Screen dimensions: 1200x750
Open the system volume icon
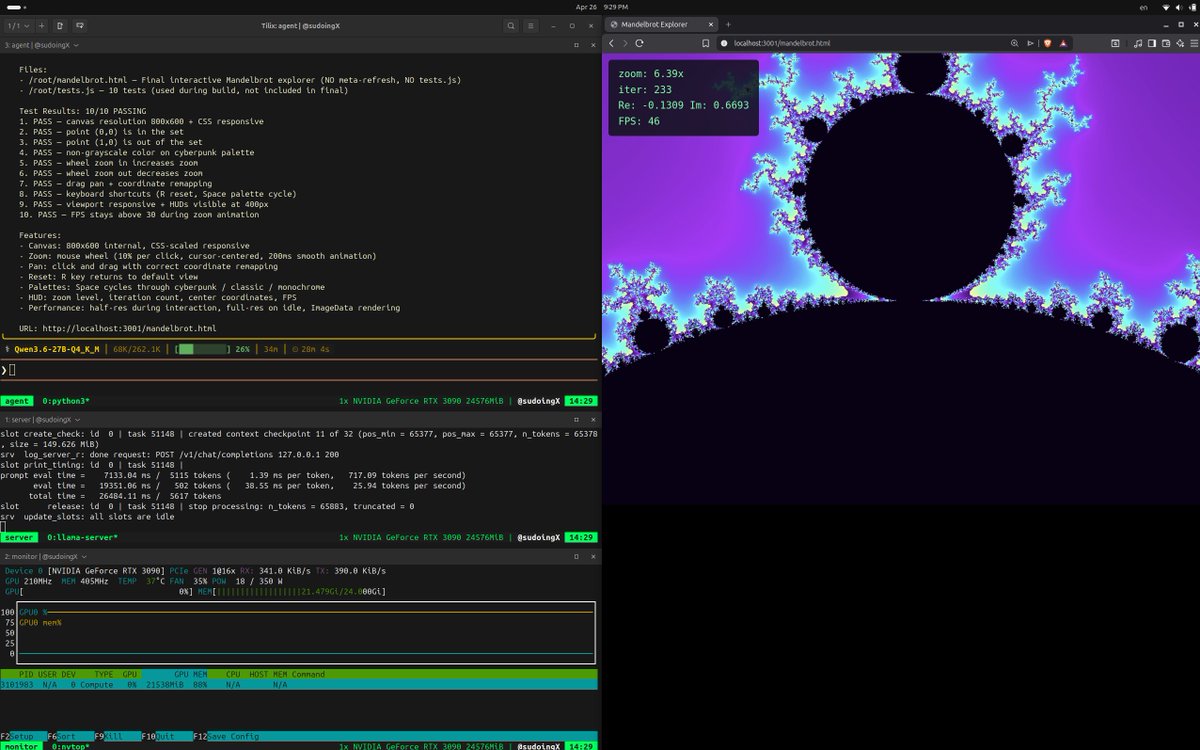point(1178,7)
